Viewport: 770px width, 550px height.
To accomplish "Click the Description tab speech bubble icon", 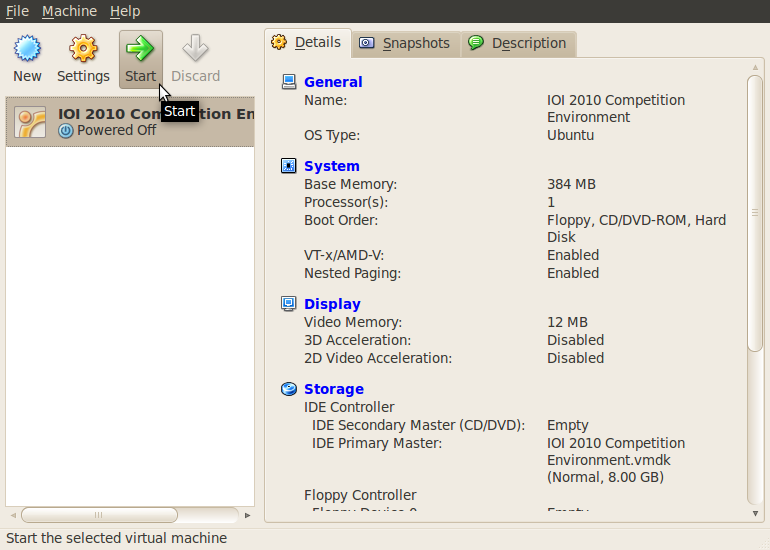I will click(475, 43).
